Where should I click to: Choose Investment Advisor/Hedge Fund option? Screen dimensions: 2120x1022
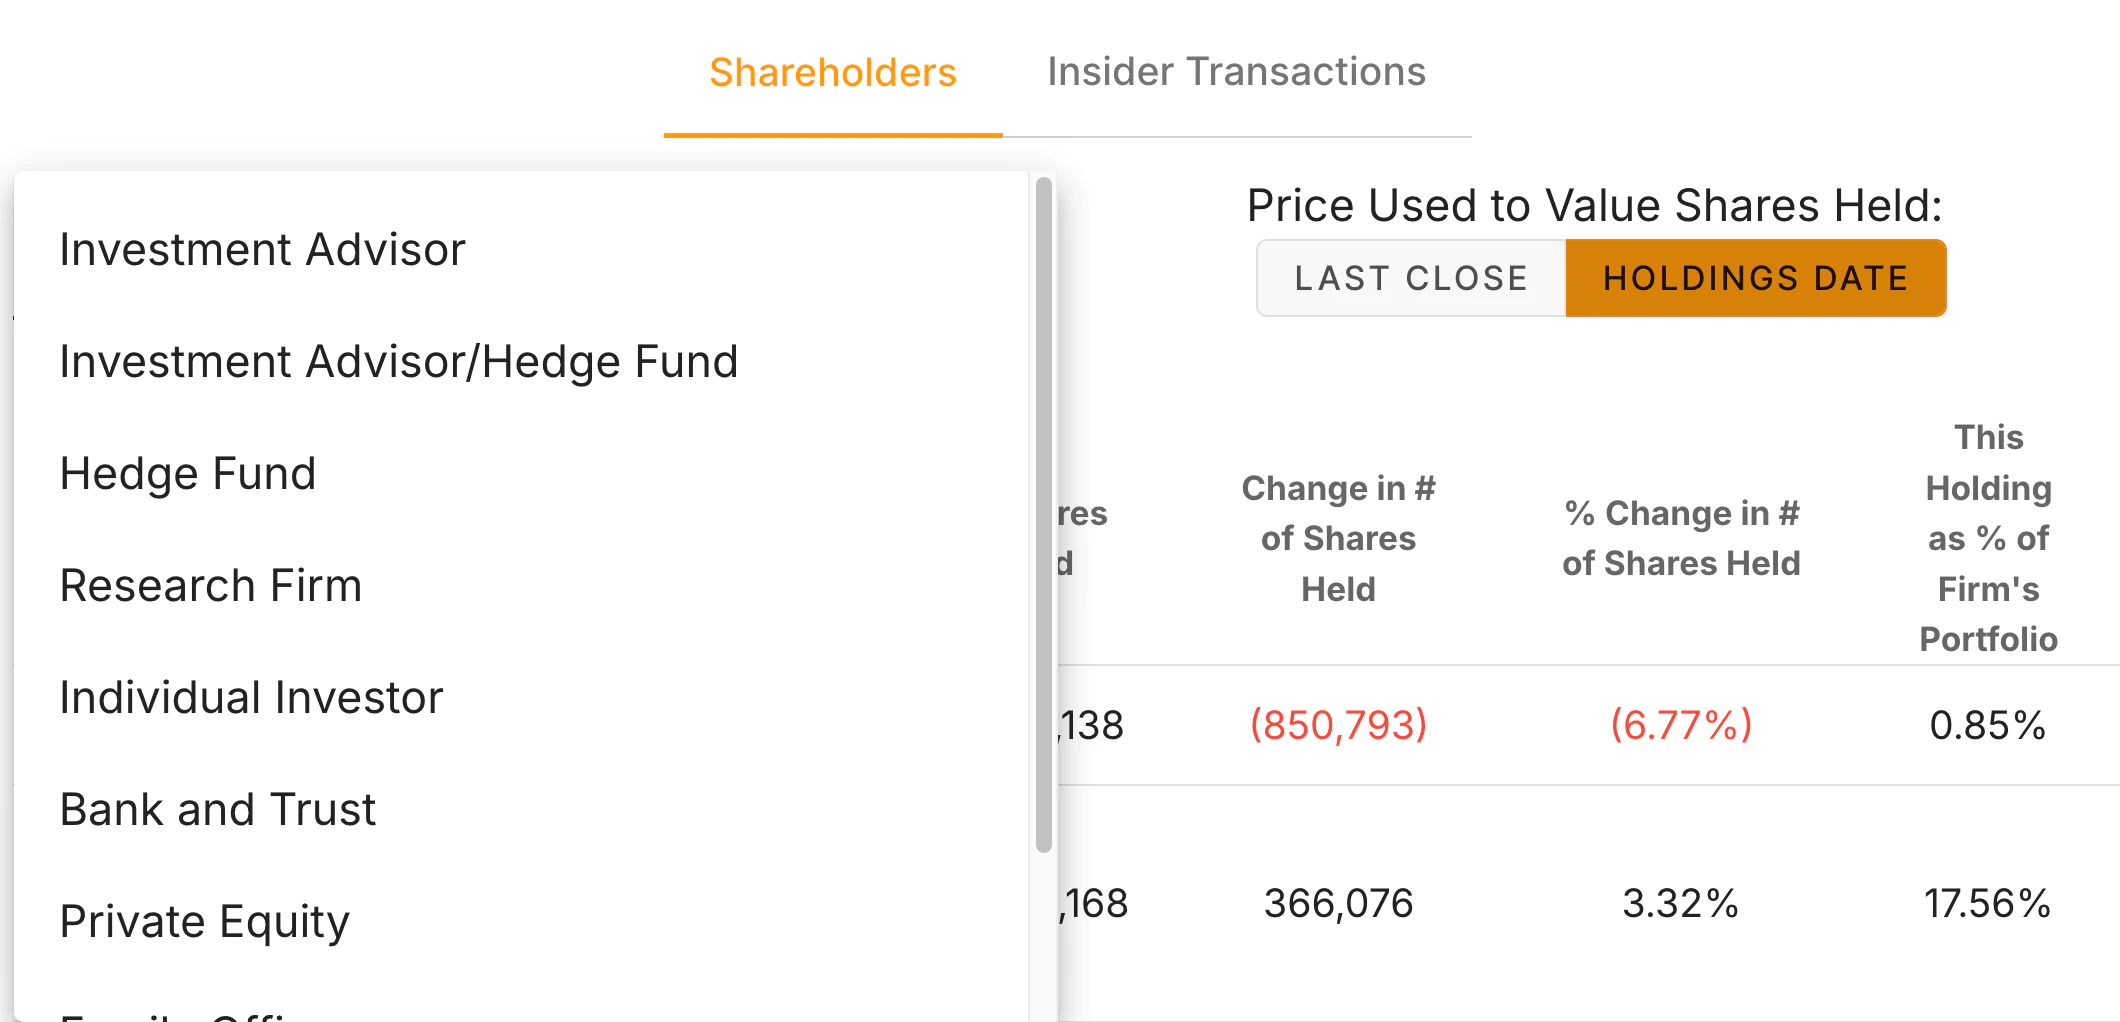coord(399,361)
